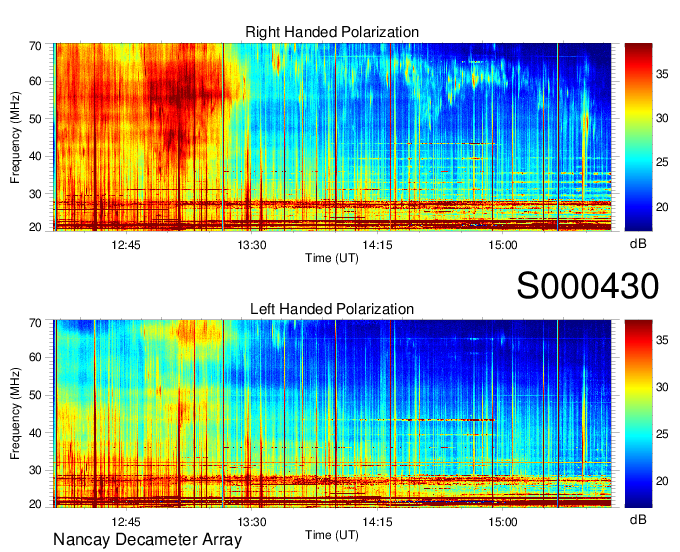Click the 20 frequency tick on lower plot
This screenshot has width=680, height=552.
pyautogui.click(x=35, y=504)
